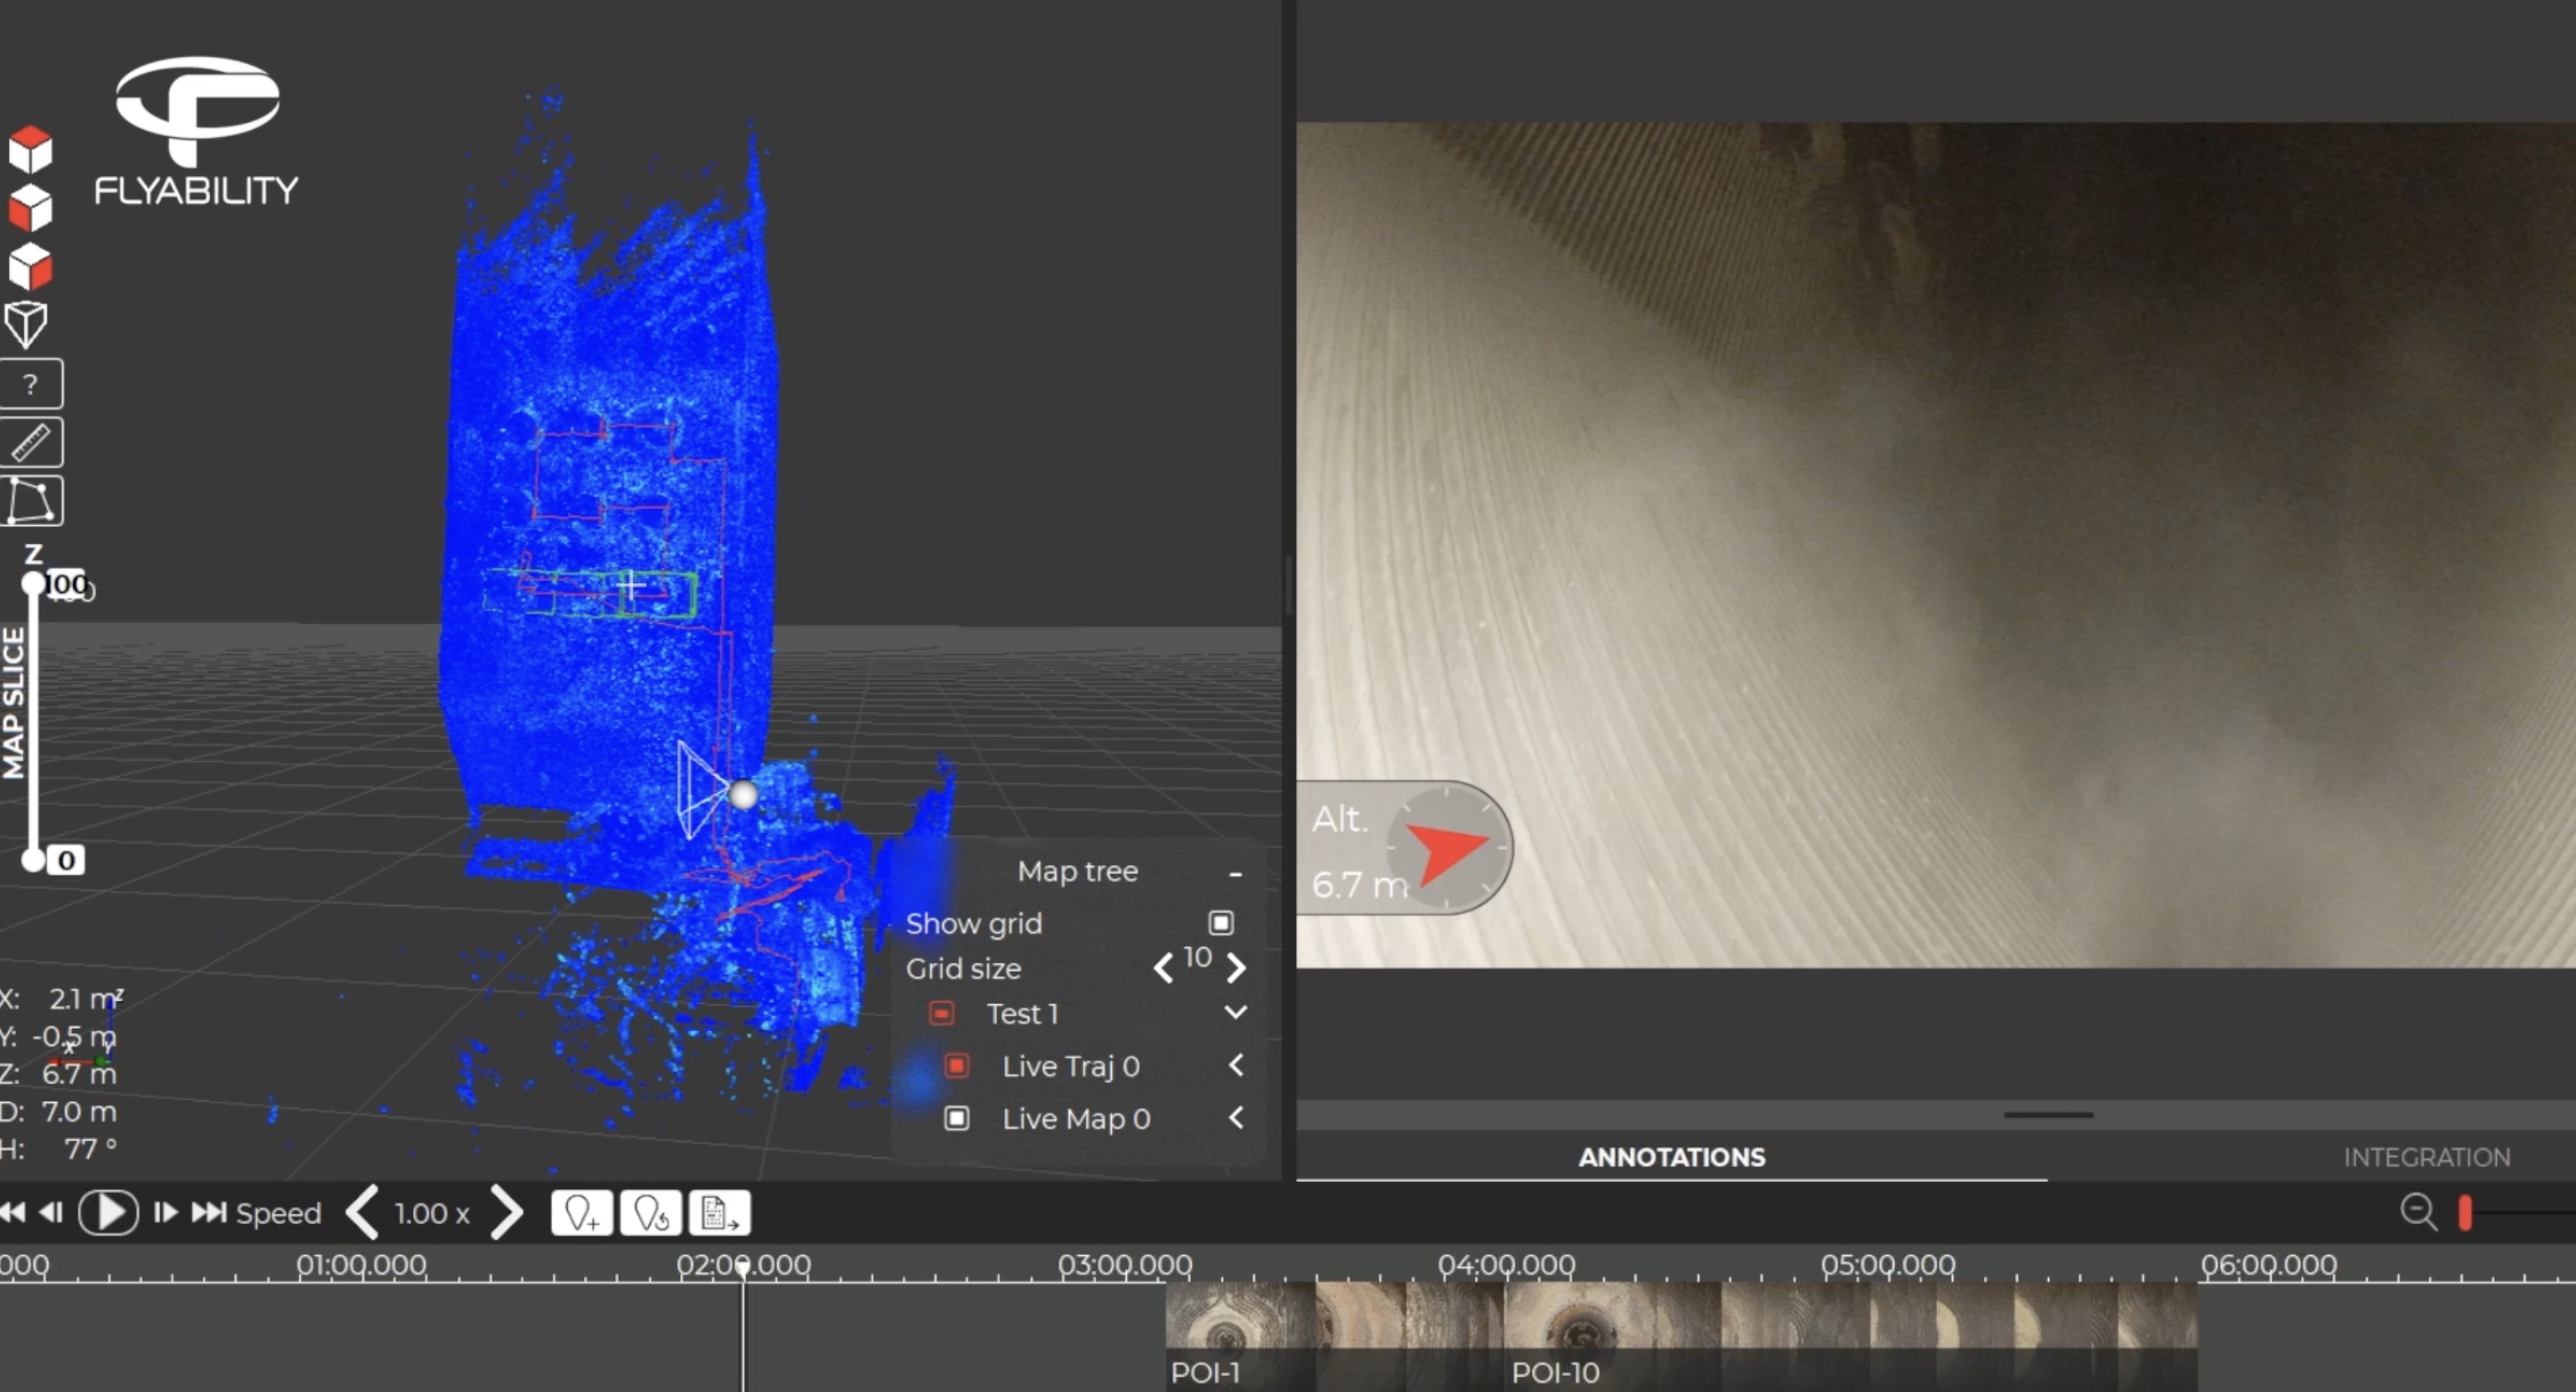Expand Live Traj 0 options chevron
This screenshot has width=2576, height=1392.
[x=1236, y=1066]
